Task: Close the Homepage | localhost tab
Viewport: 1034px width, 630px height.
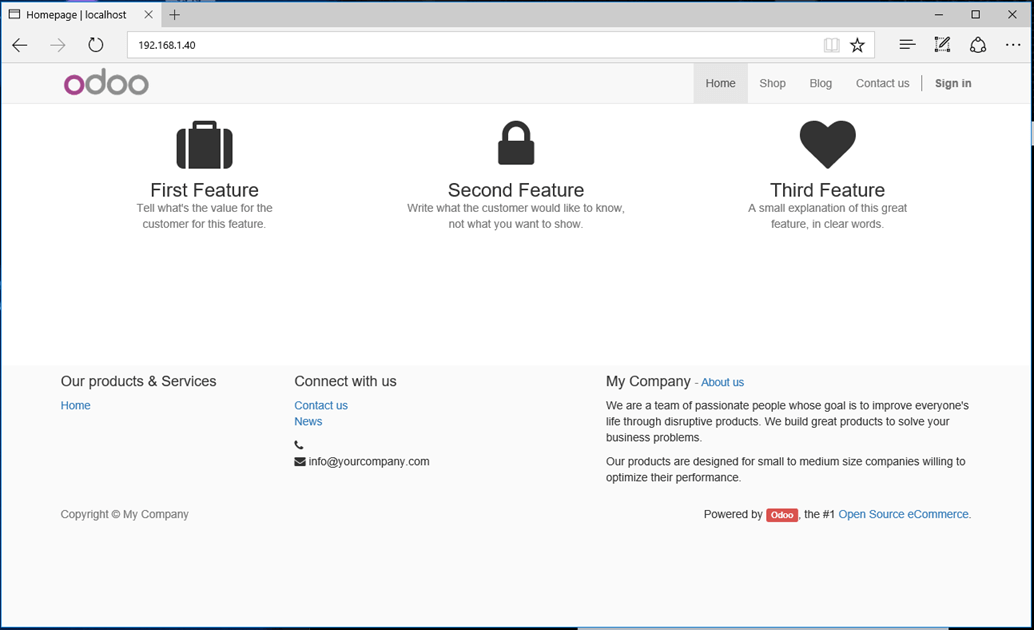Action: coord(148,15)
